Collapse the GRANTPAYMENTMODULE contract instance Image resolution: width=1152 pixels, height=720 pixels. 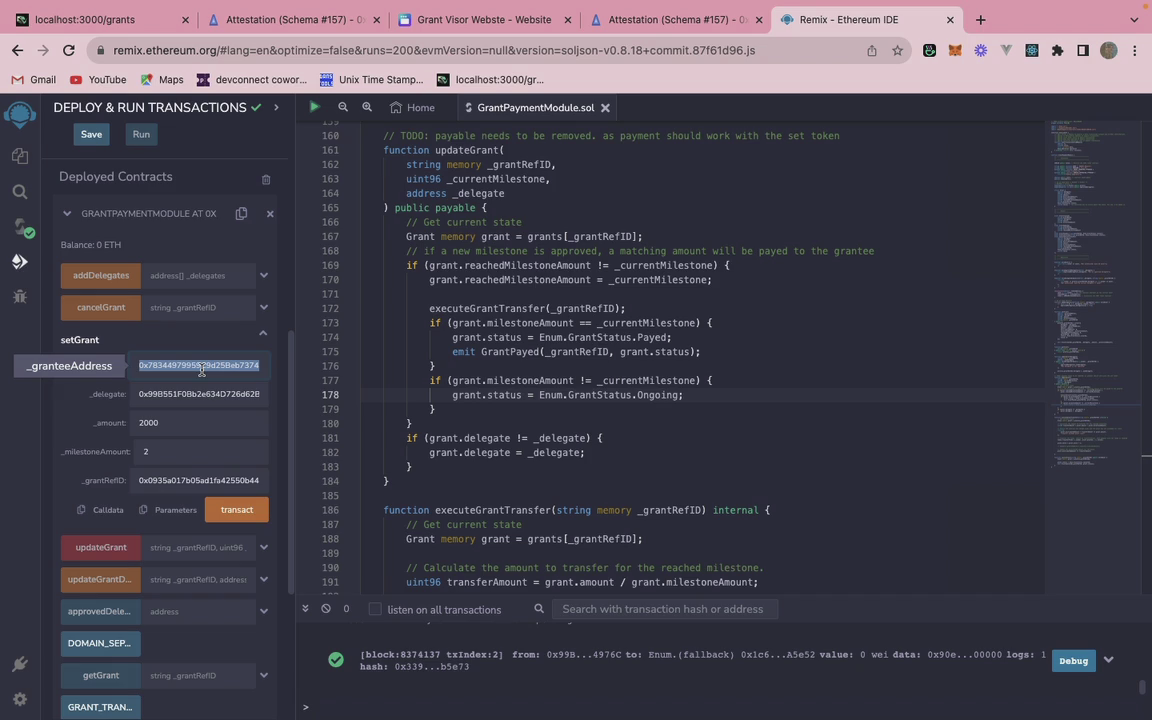[67, 214]
